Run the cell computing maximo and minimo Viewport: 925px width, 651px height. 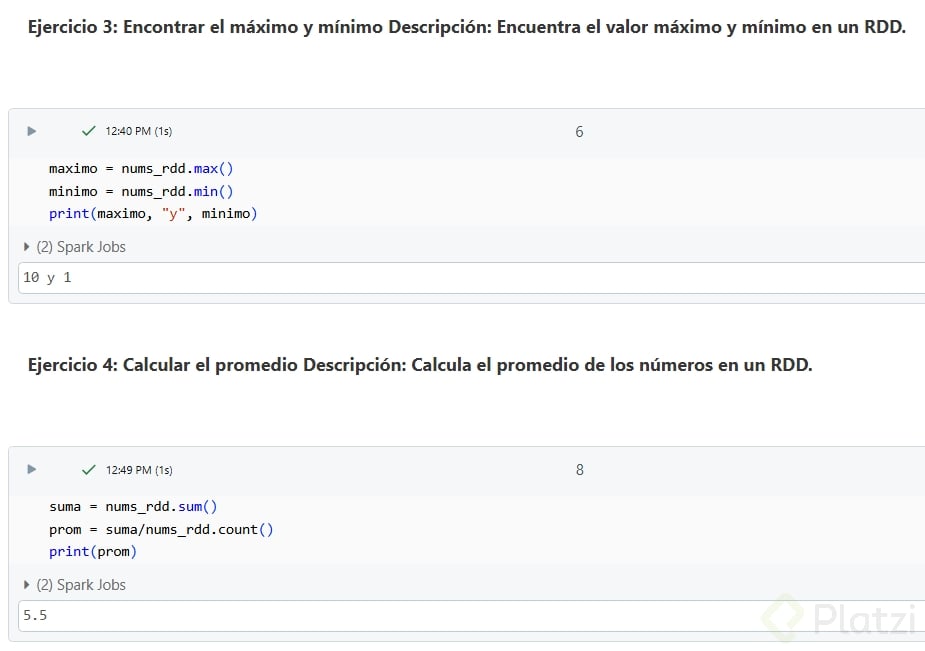31,131
